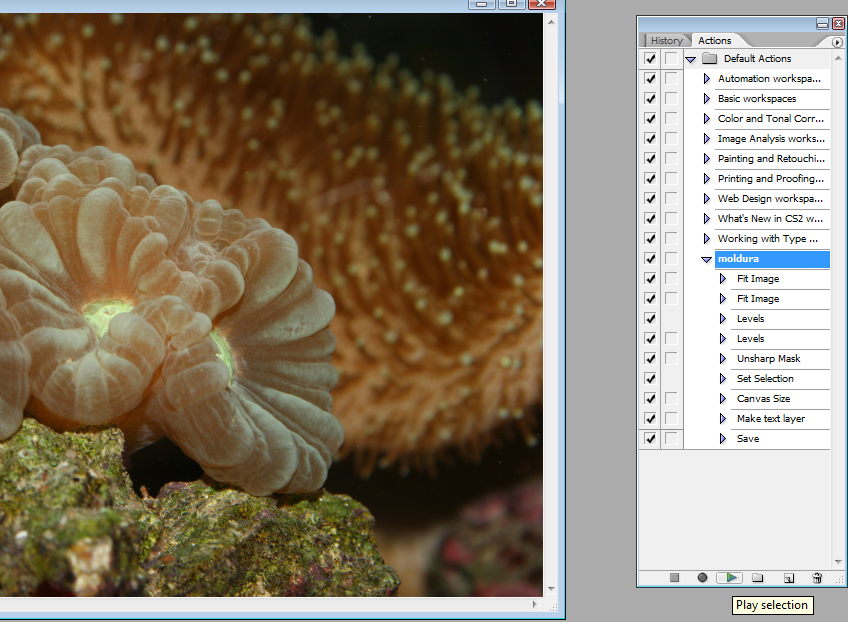
Task: Collapse the moldura action
Action: tap(706, 260)
